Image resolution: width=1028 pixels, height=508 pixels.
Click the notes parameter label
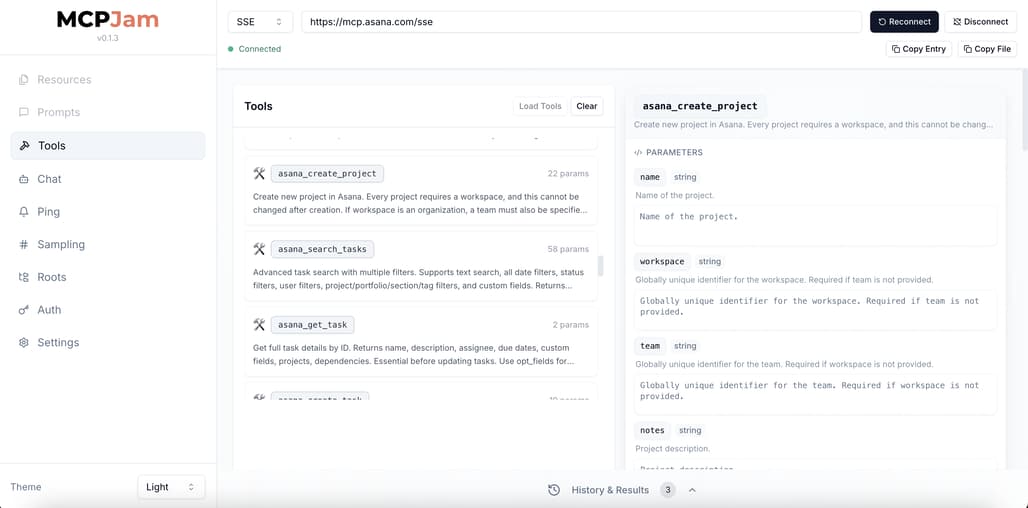click(652, 431)
